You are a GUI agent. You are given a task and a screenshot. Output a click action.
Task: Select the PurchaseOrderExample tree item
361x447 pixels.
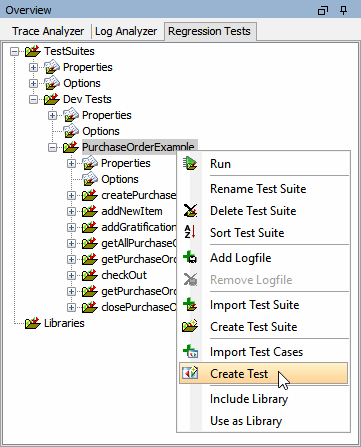click(x=138, y=147)
